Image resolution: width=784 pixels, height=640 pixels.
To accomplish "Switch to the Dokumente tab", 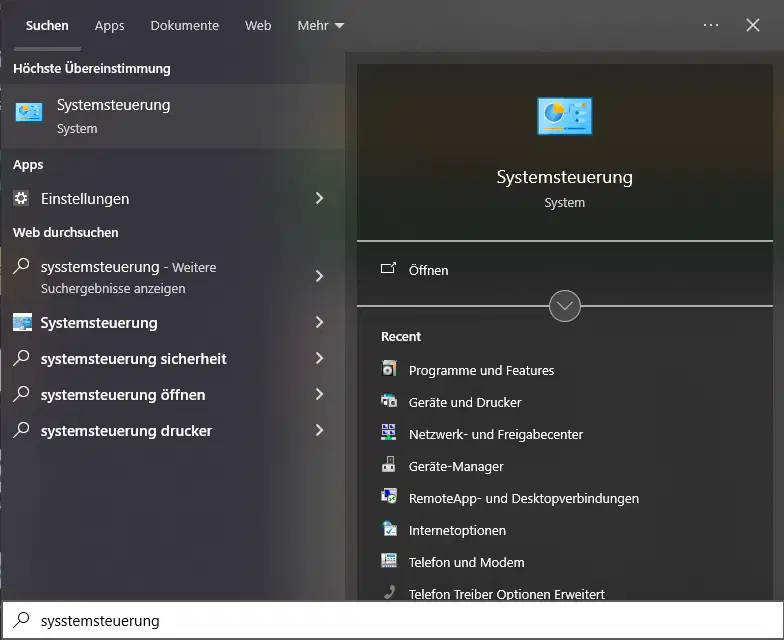I will pyautogui.click(x=184, y=26).
